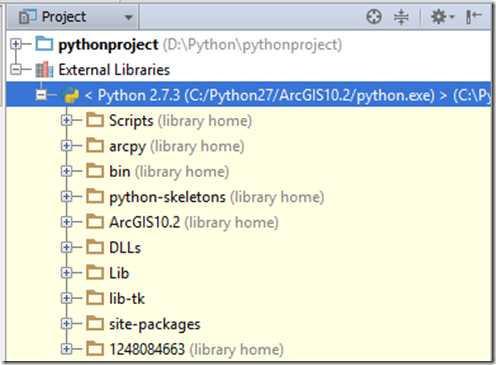
Task: Expand the site-packages folder
Action: [x=67, y=324]
